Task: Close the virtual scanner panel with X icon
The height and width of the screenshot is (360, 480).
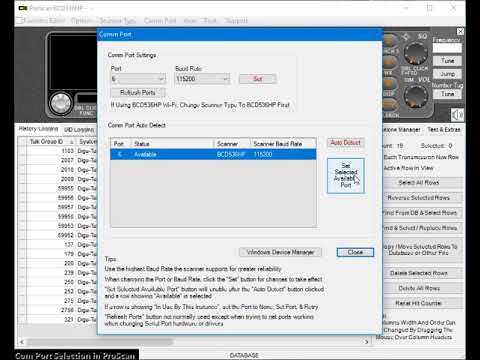Action: (x=460, y=31)
